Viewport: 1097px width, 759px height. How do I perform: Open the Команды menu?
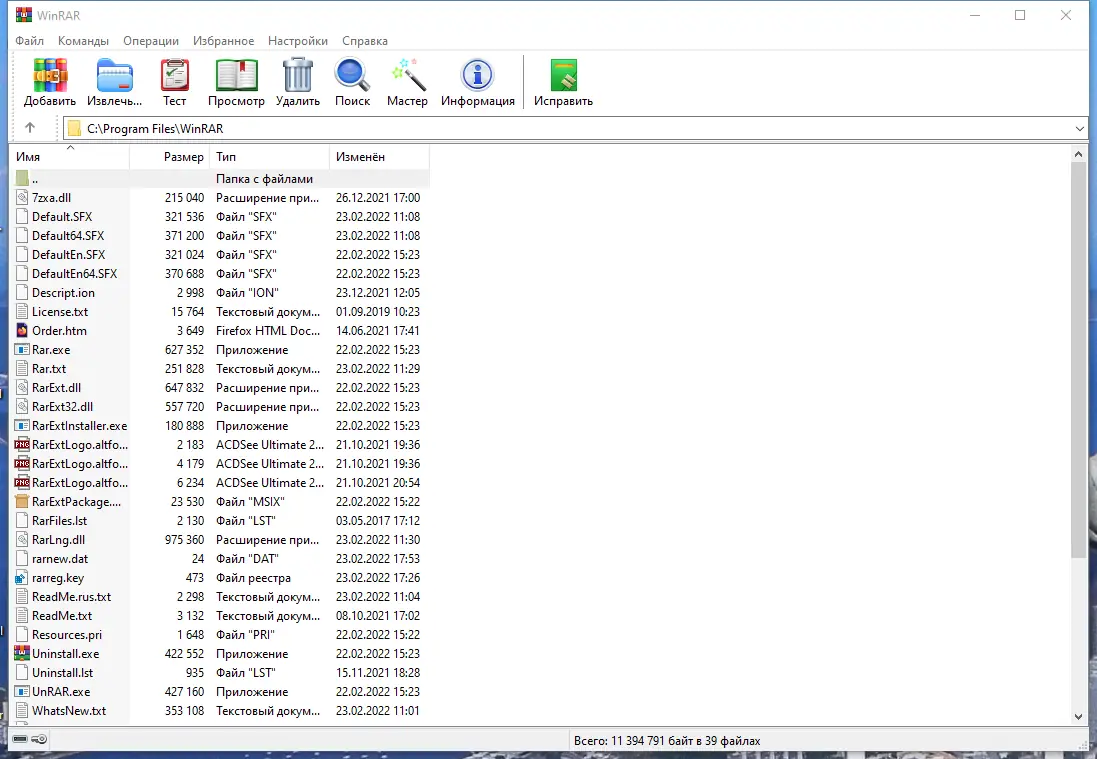click(83, 41)
